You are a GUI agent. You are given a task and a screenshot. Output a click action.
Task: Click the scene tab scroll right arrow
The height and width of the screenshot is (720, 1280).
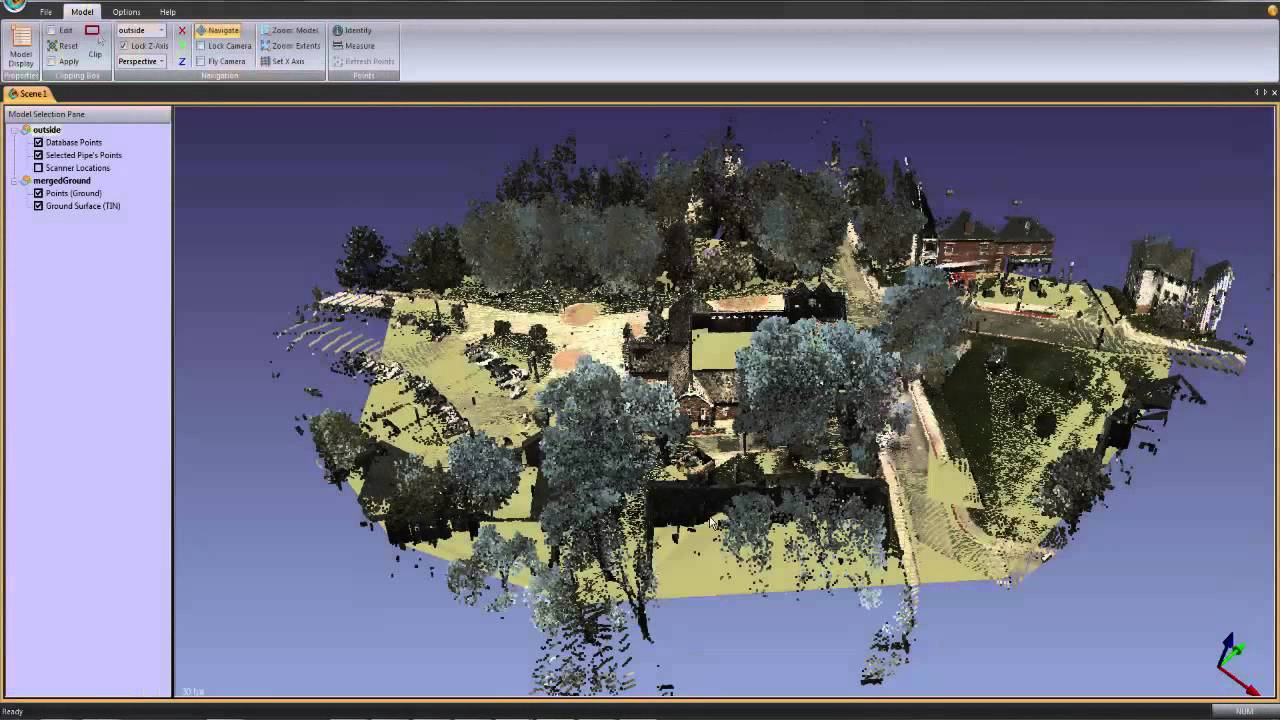click(1265, 93)
